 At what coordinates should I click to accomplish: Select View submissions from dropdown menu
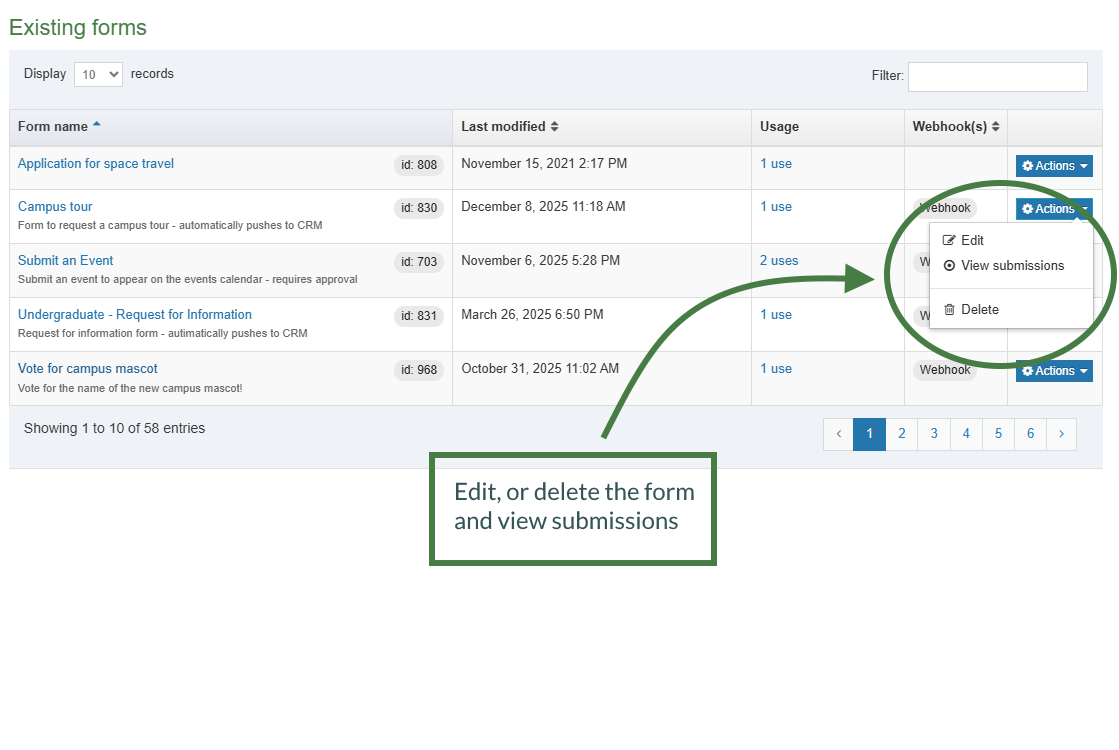point(1011,266)
